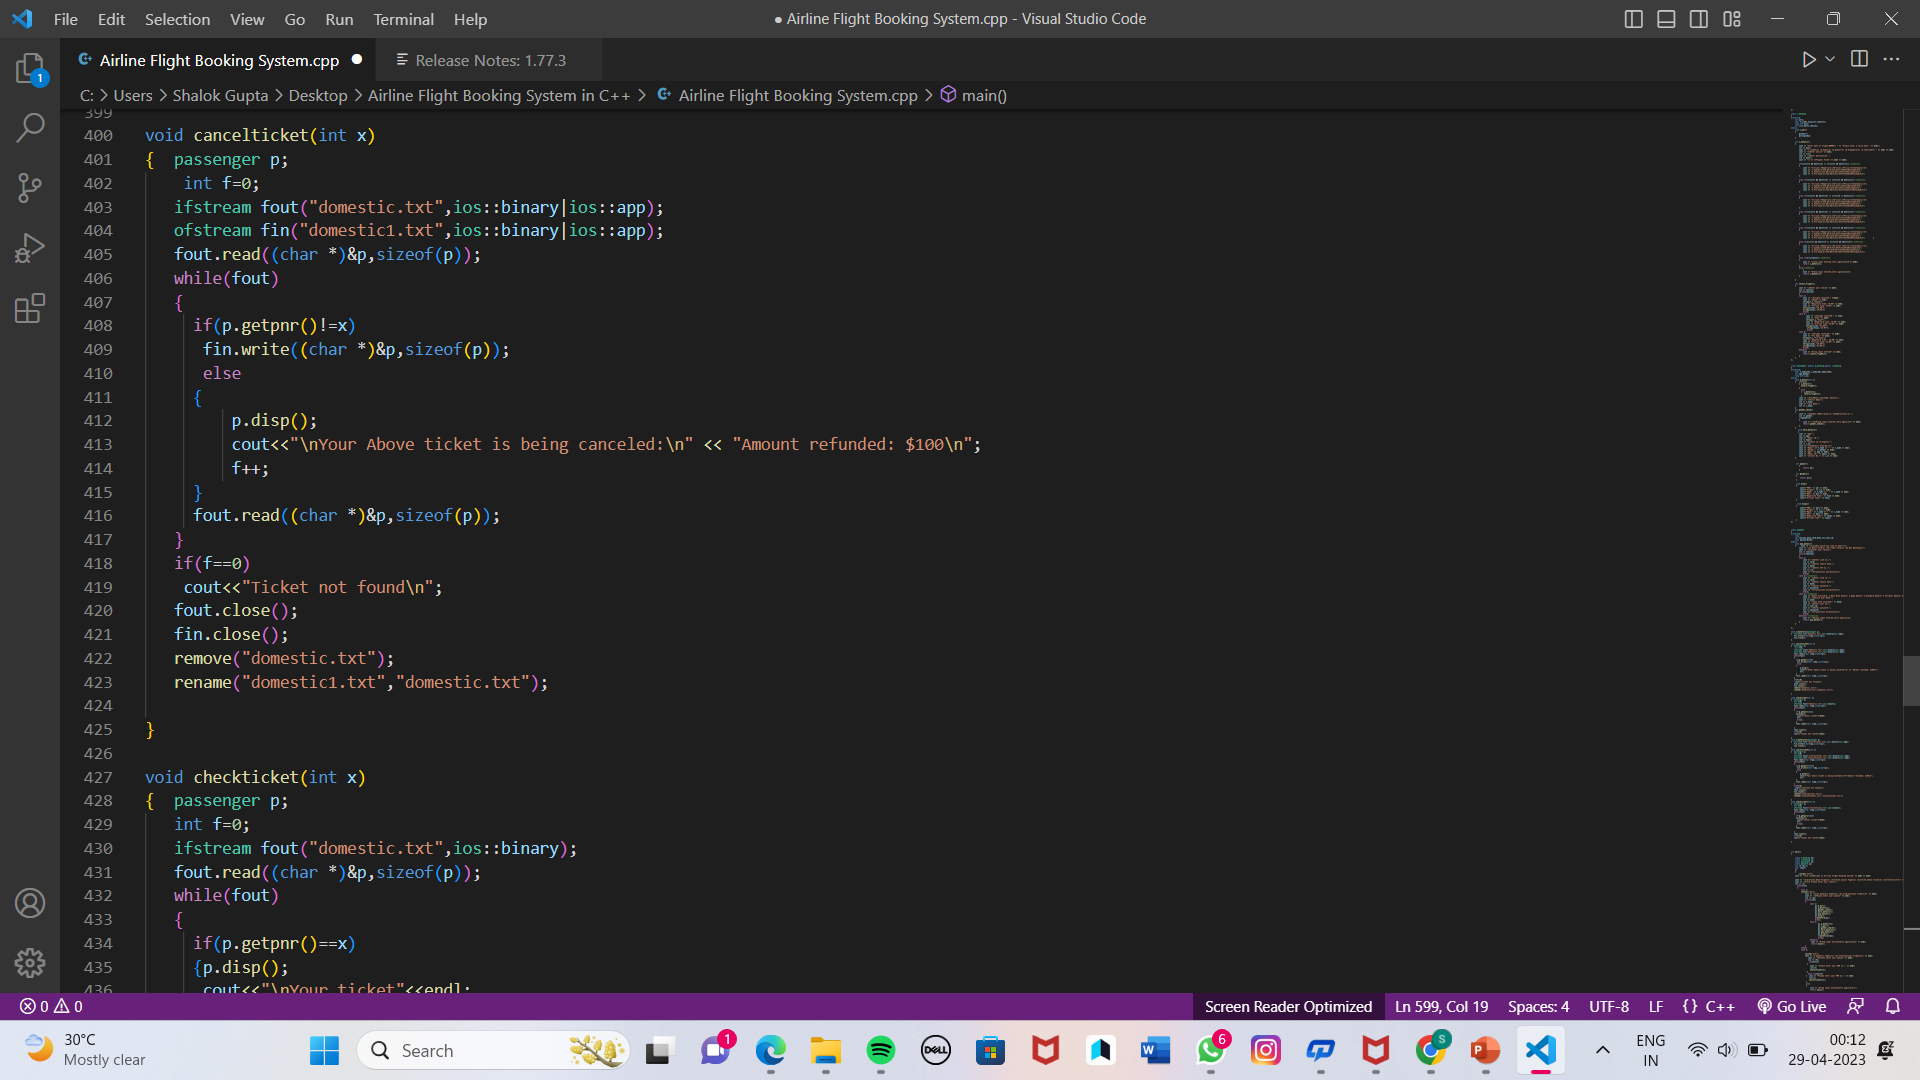Open the Source Control view
Image resolution: width=1920 pixels, height=1080 pixels.
pyautogui.click(x=30, y=187)
